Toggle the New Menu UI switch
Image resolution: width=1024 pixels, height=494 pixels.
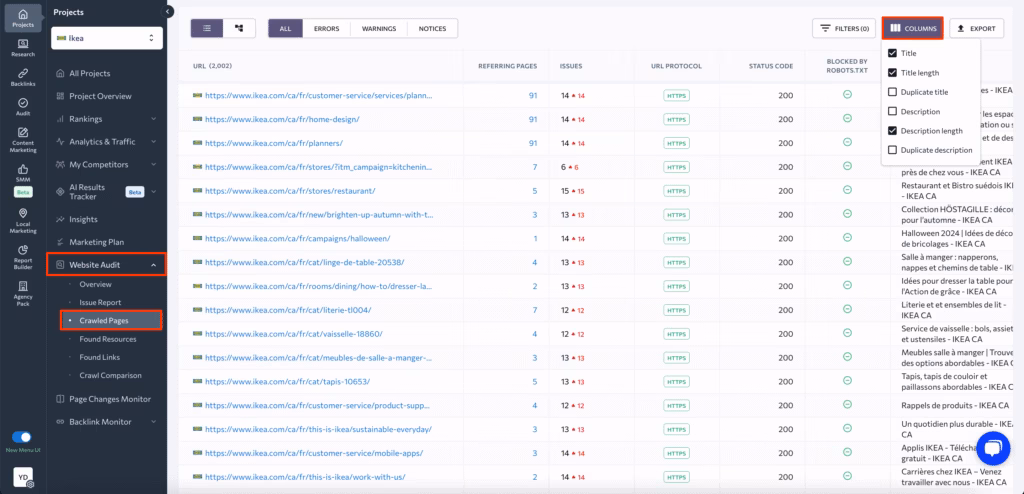pos(21,437)
